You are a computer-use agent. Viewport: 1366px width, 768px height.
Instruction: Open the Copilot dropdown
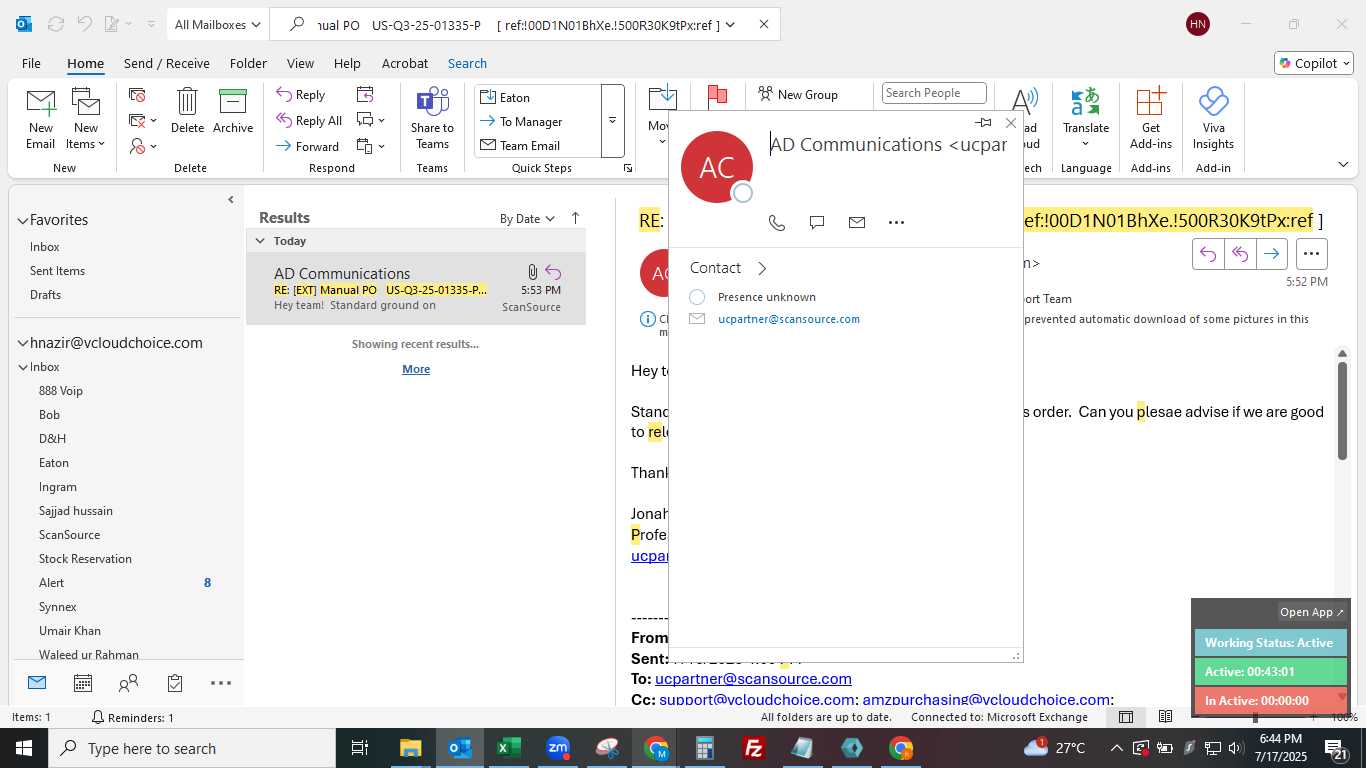[x=1314, y=63]
